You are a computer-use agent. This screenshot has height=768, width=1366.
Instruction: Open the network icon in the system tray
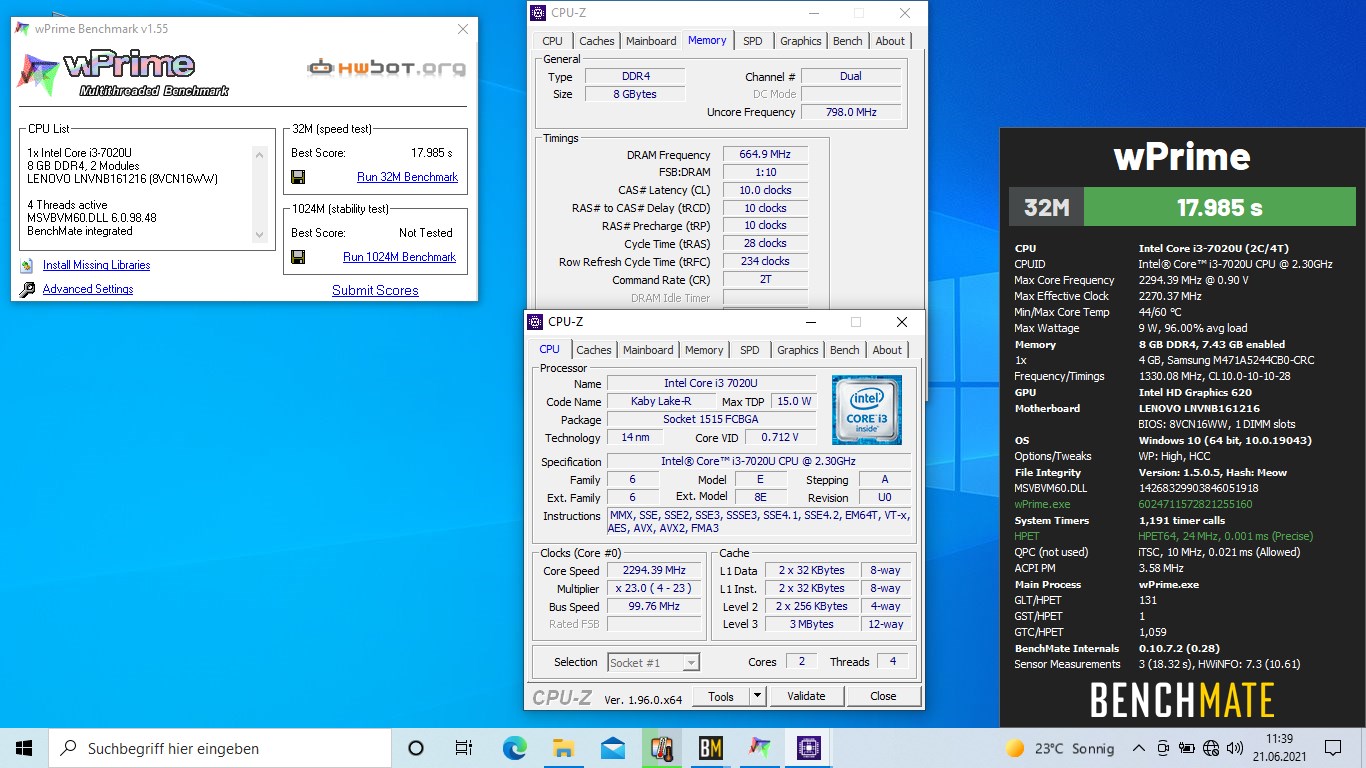click(1212, 748)
